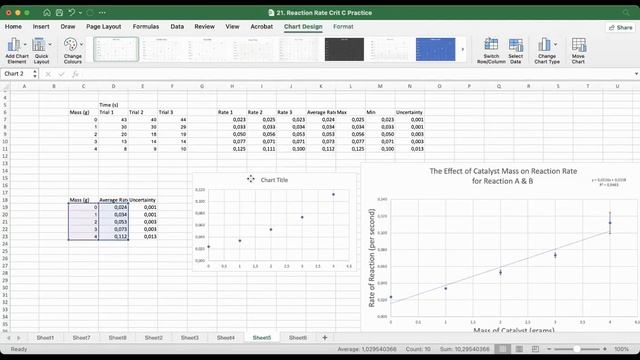640x360 pixels.
Task: Expand the Change Chart Type dropdown arrow
Action: (x=555, y=44)
